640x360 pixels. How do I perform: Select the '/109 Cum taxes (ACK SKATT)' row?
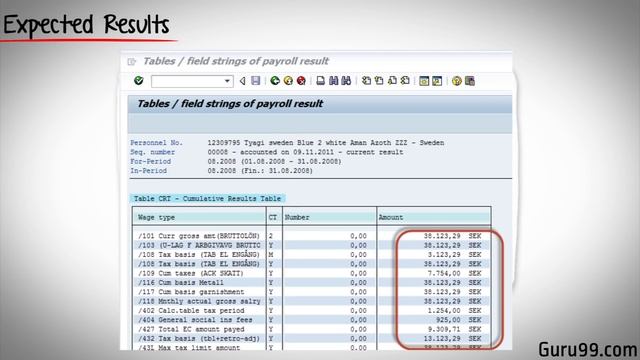311,273
